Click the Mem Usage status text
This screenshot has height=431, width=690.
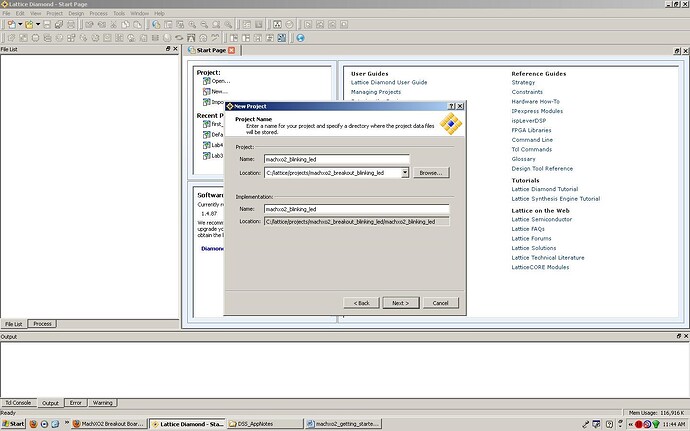[x=656, y=413]
